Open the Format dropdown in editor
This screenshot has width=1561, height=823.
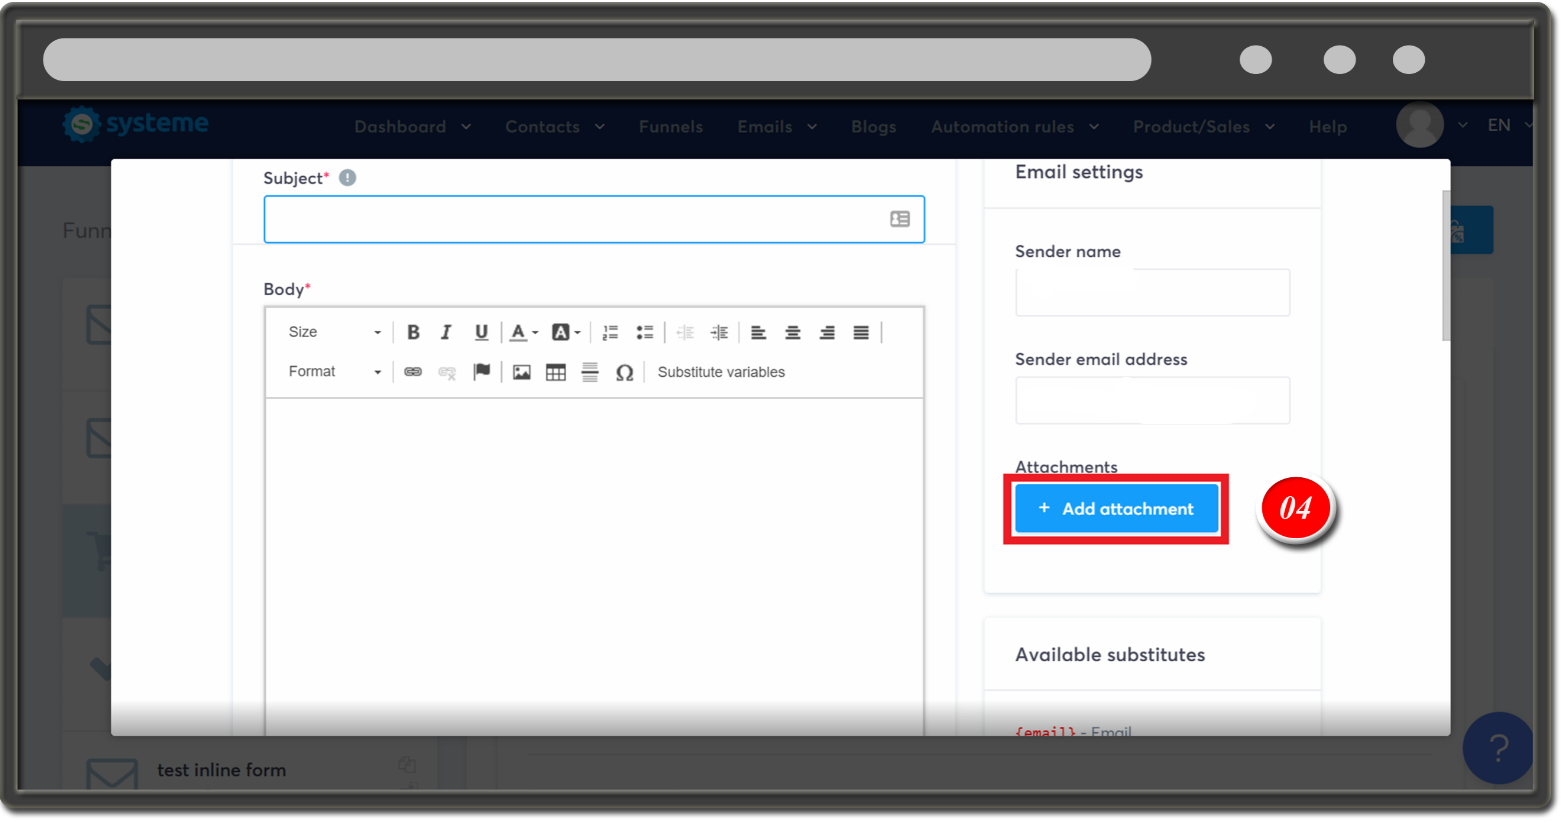tap(333, 372)
